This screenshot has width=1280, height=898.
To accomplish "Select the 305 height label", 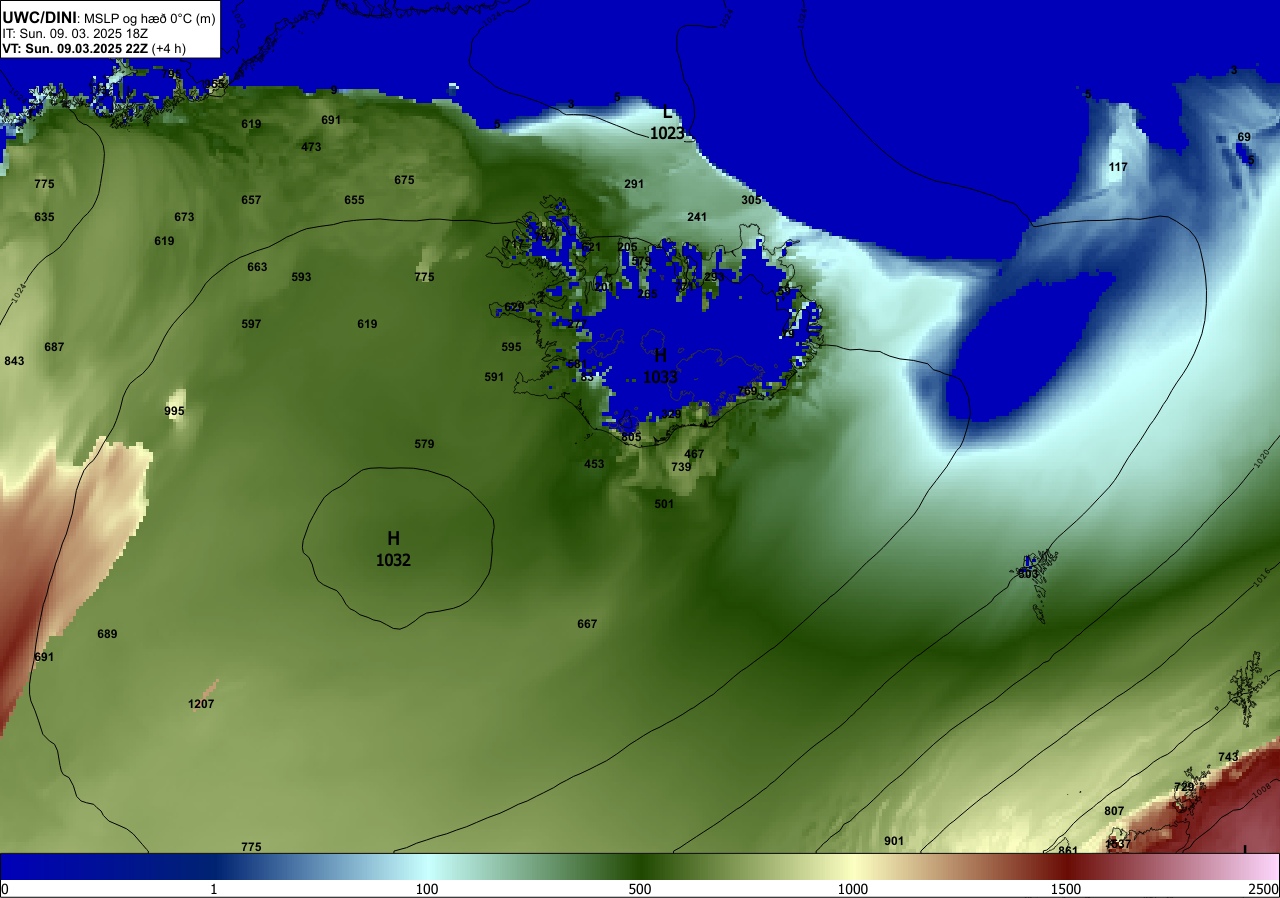I will click(751, 200).
